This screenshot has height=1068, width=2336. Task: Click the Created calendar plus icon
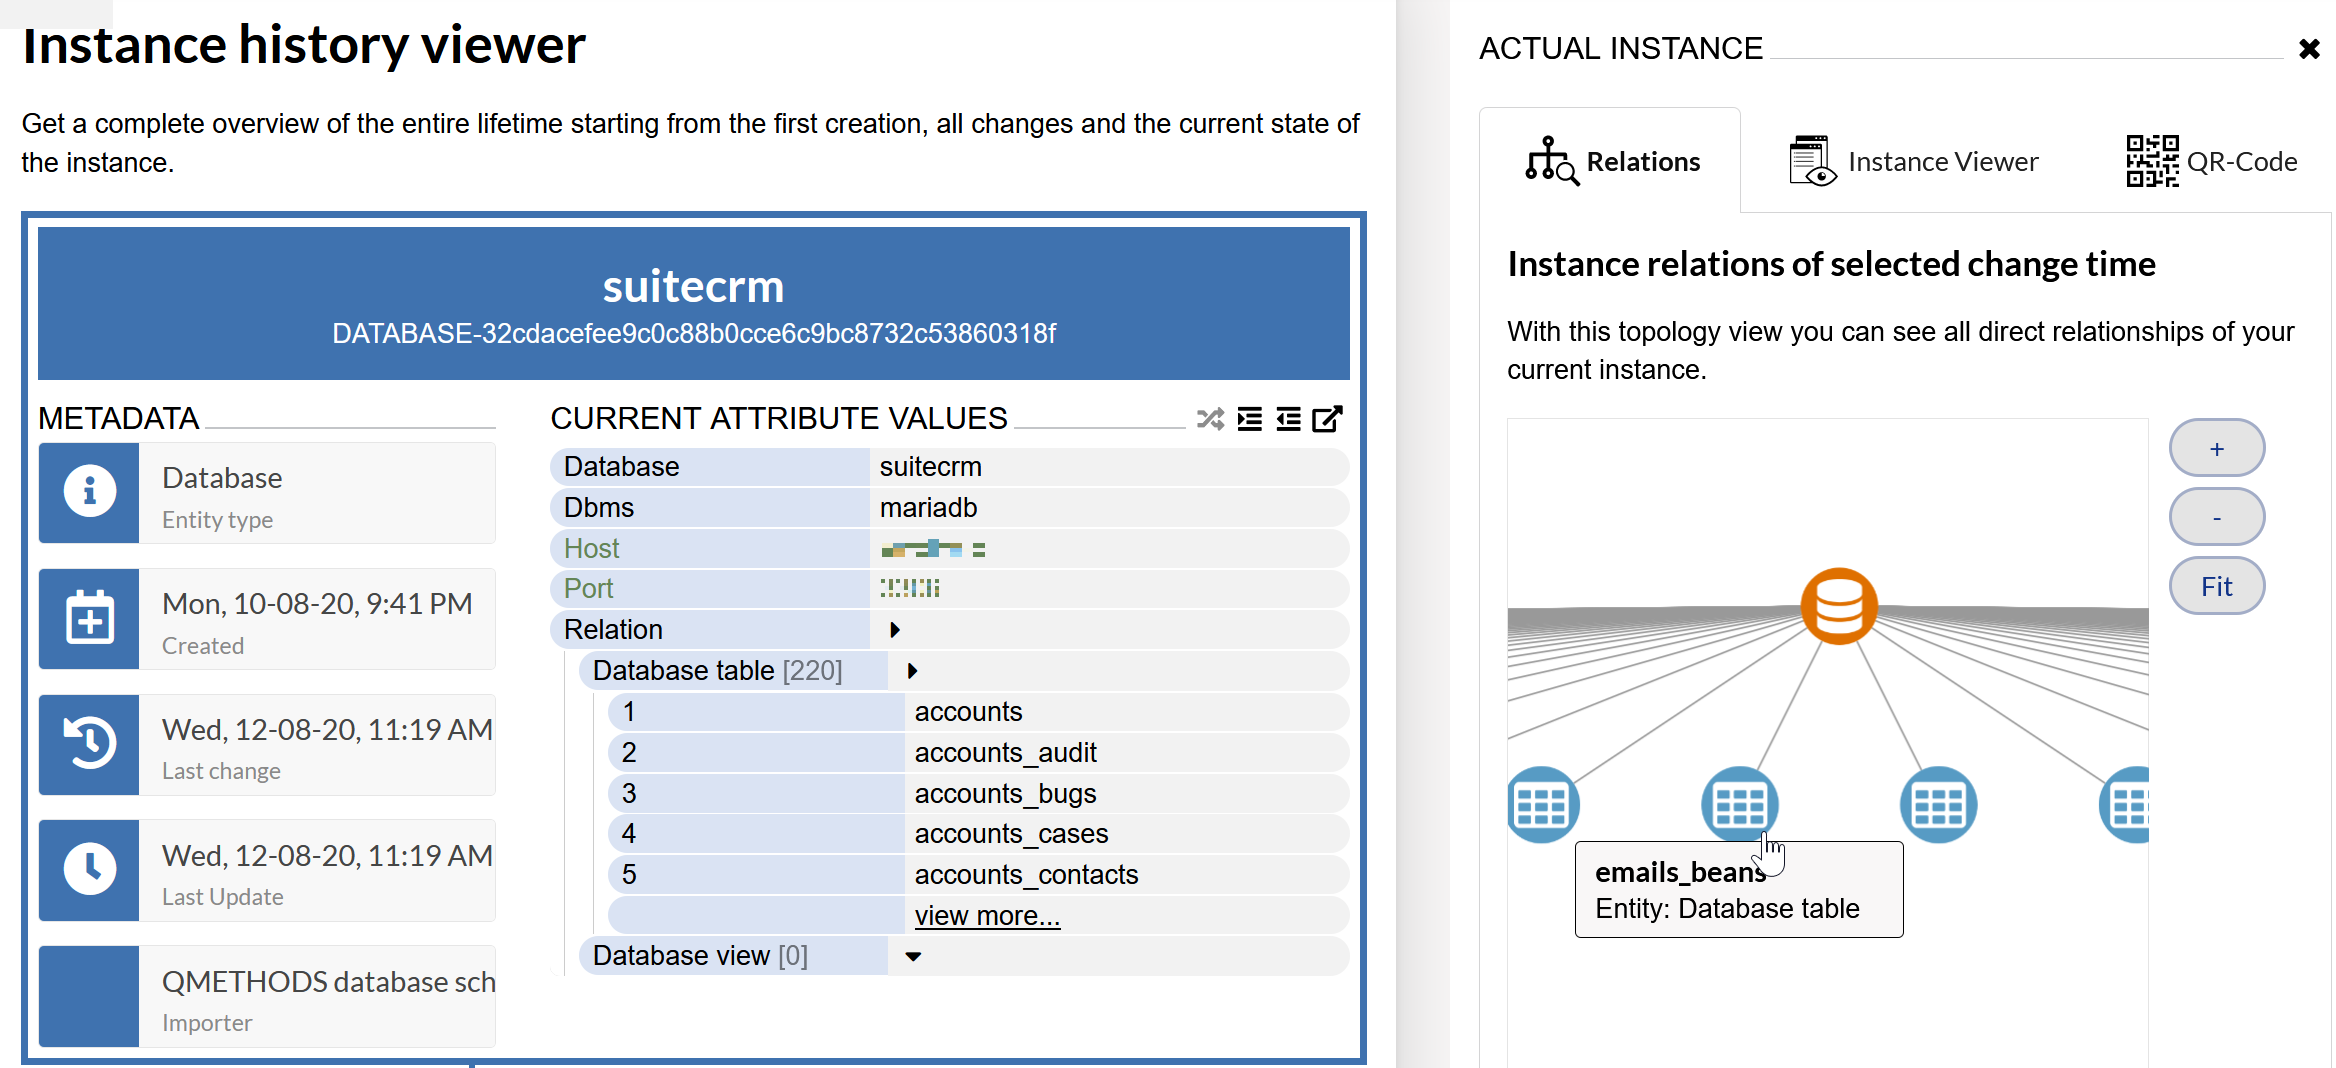point(89,618)
